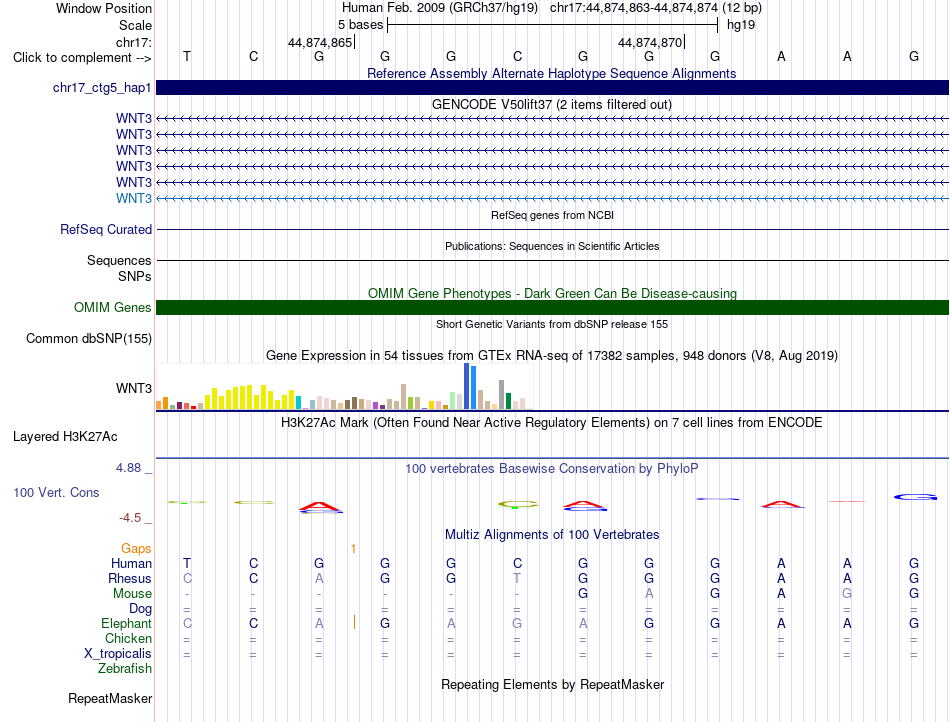
Task: Click the Scale label
Action: 136,25
